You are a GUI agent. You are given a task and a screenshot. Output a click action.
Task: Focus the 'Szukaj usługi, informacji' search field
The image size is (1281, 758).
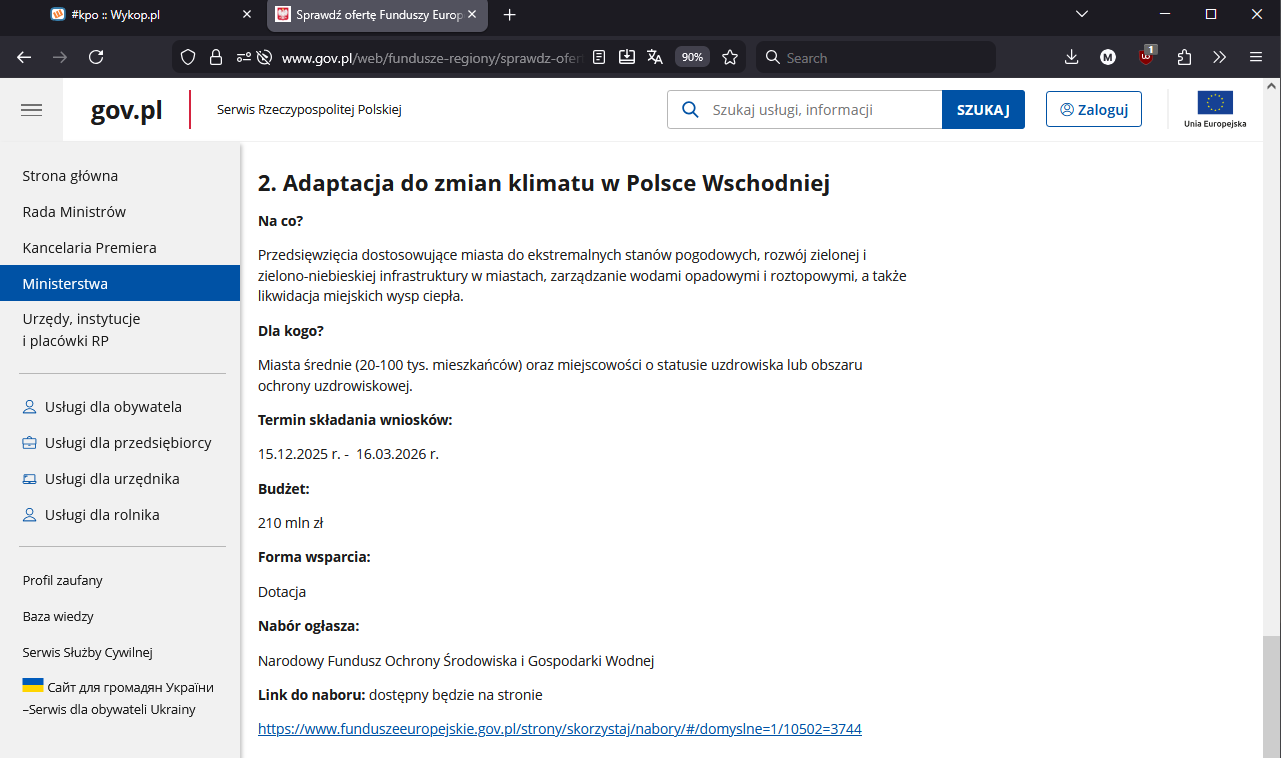click(x=820, y=110)
